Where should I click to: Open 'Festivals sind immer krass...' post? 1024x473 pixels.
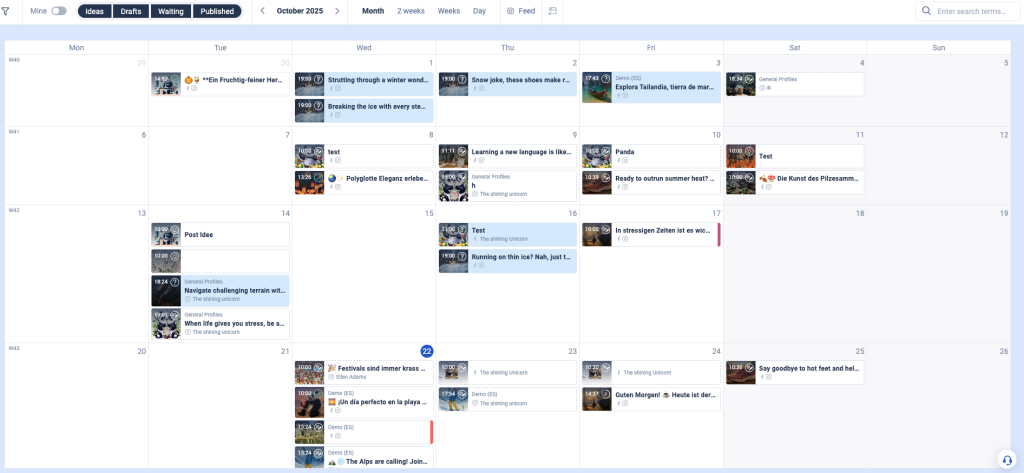pos(364,372)
